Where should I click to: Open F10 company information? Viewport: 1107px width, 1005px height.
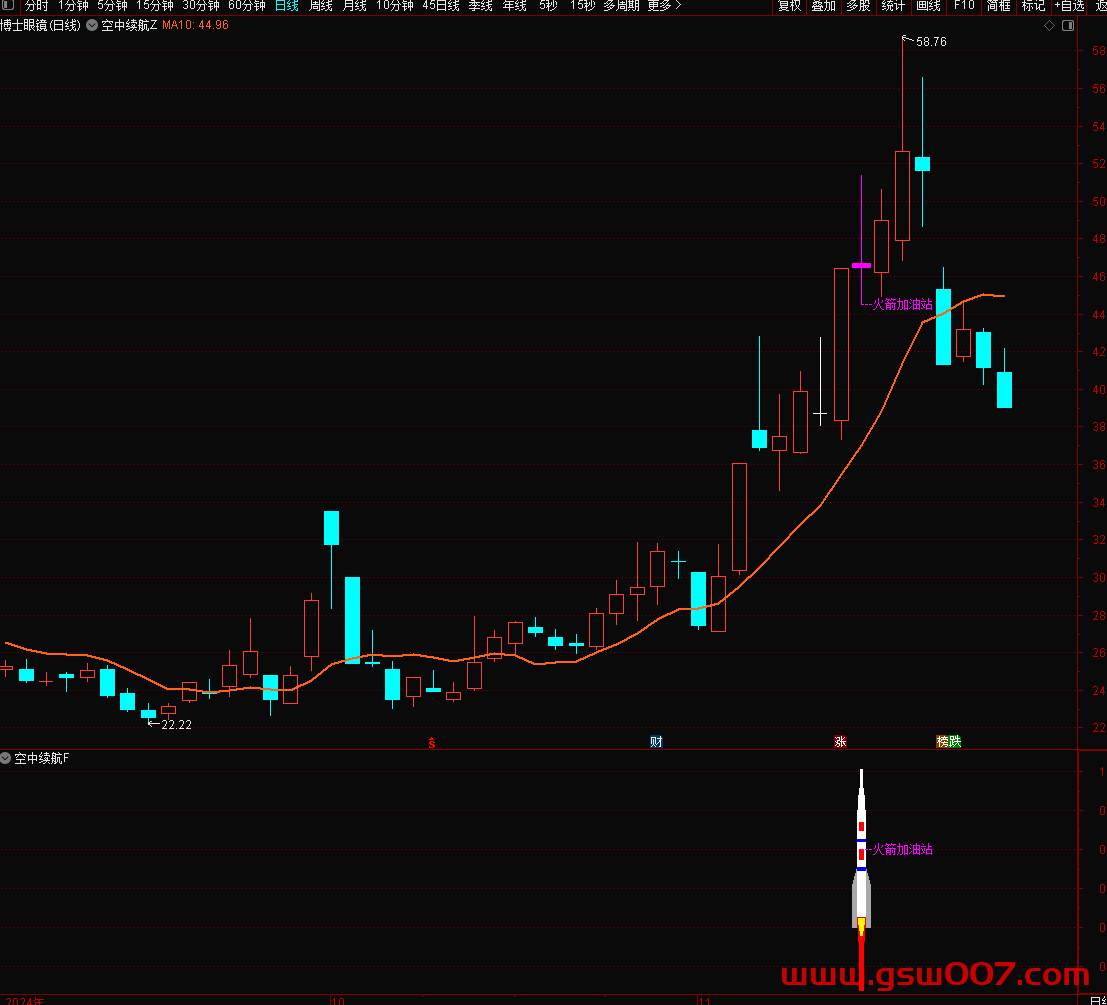click(x=964, y=6)
